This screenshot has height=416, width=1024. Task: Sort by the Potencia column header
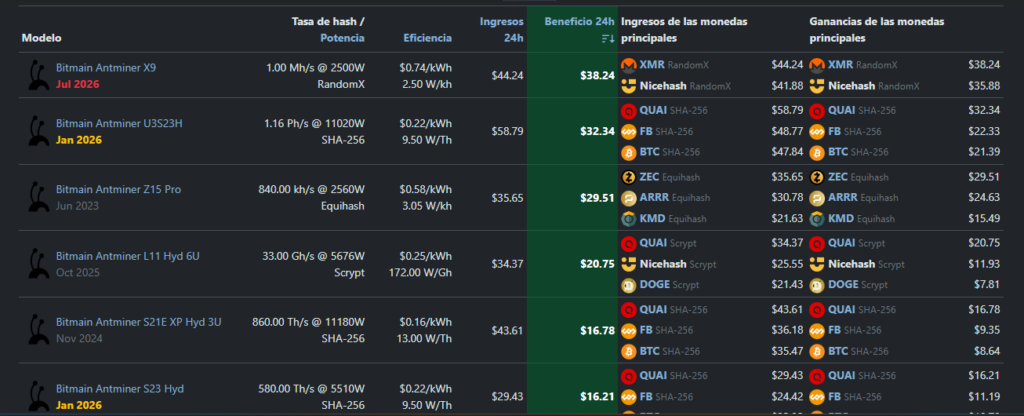click(x=342, y=38)
